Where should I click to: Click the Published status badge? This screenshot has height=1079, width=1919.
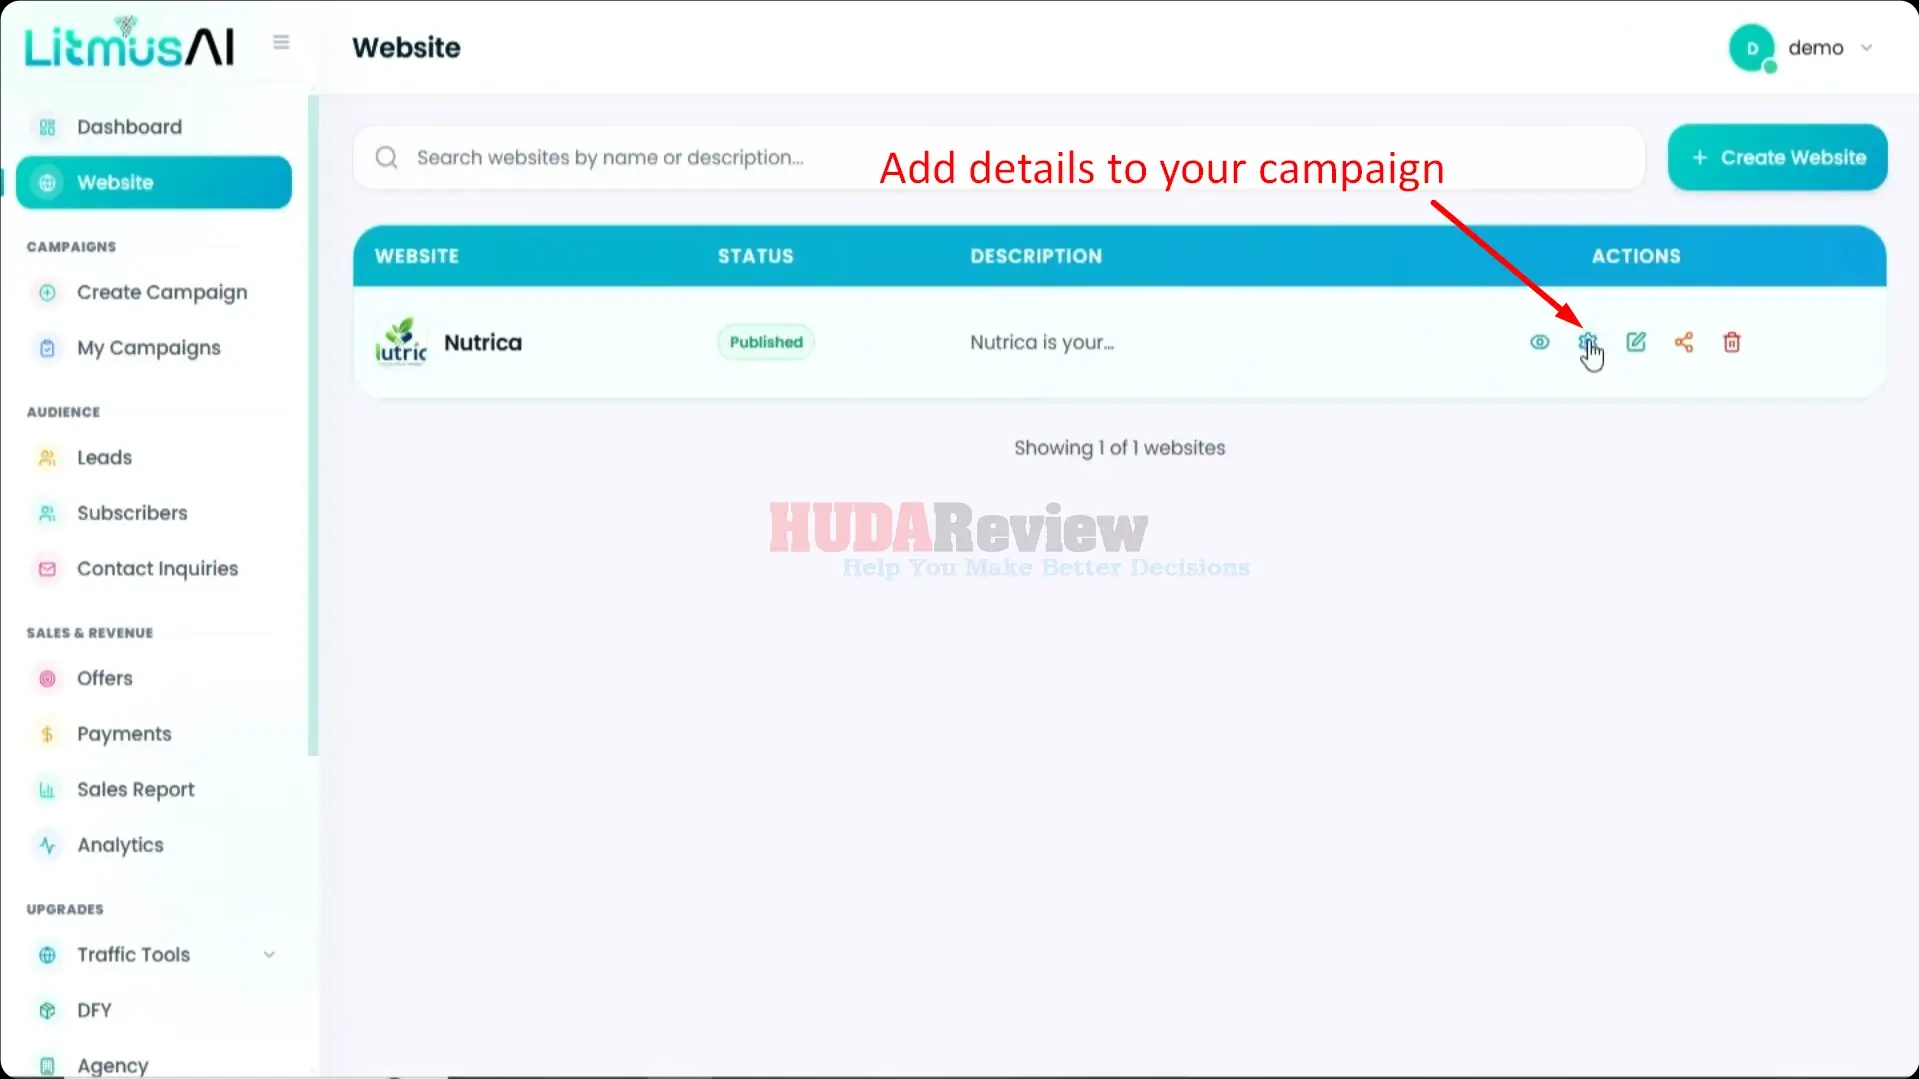(x=766, y=342)
